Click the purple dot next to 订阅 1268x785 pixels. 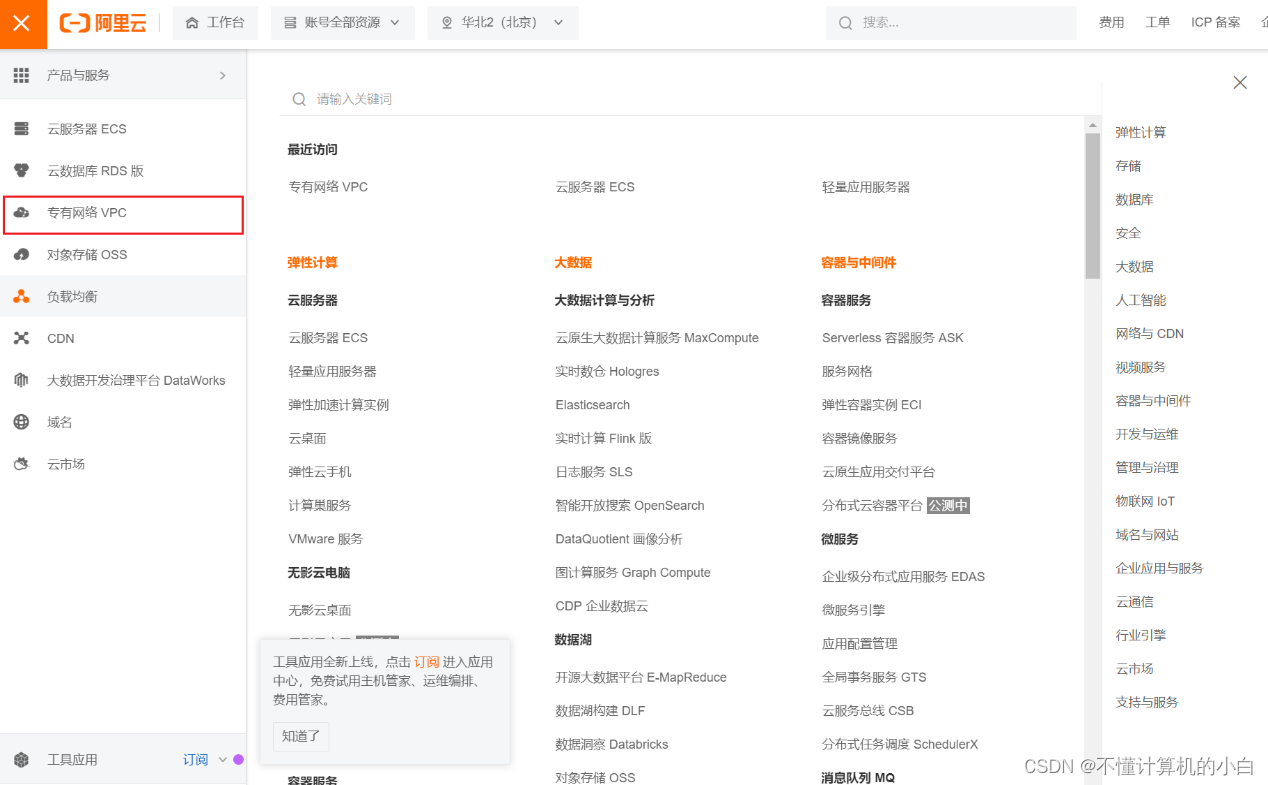tap(238, 760)
